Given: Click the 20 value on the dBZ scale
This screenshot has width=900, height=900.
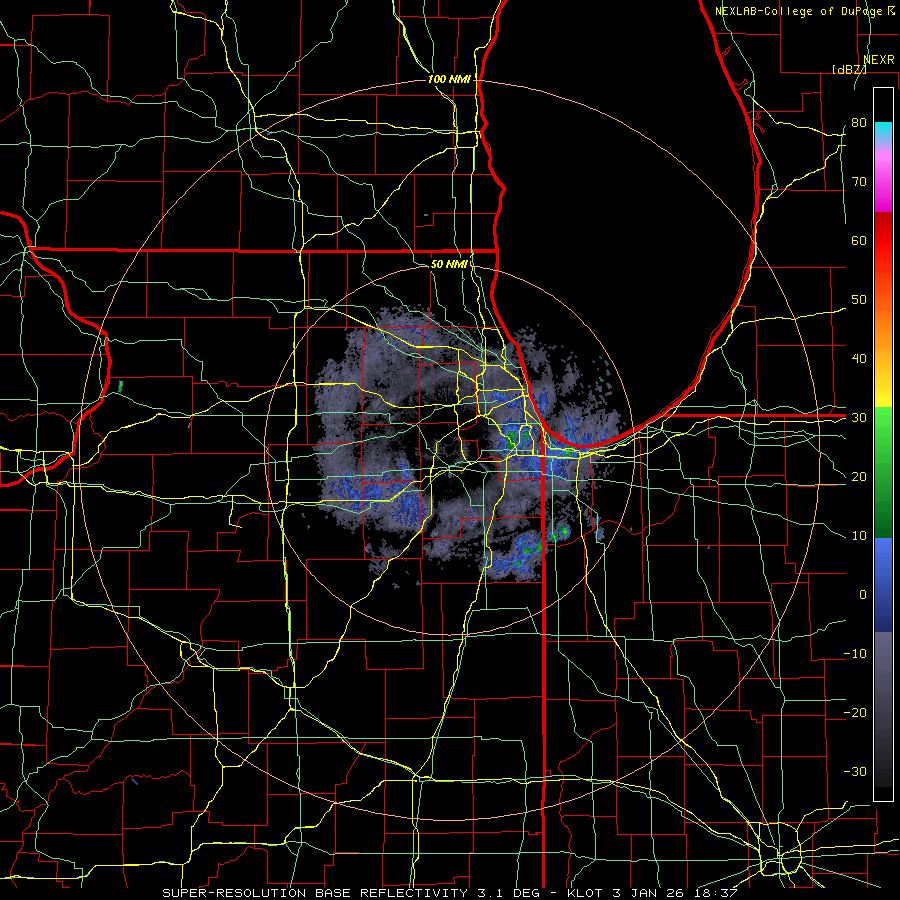Looking at the screenshot, I should click(859, 476).
